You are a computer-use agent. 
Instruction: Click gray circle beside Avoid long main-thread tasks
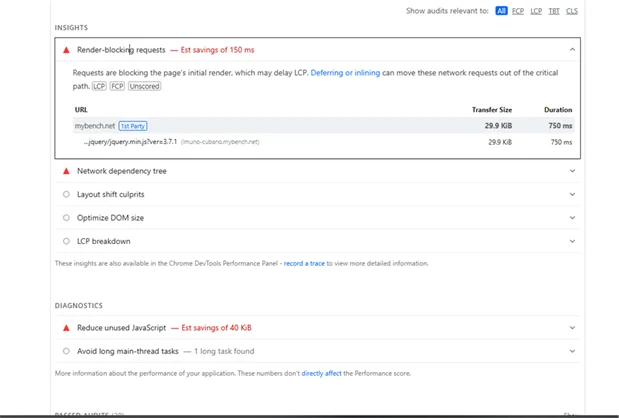pyautogui.click(x=66, y=351)
